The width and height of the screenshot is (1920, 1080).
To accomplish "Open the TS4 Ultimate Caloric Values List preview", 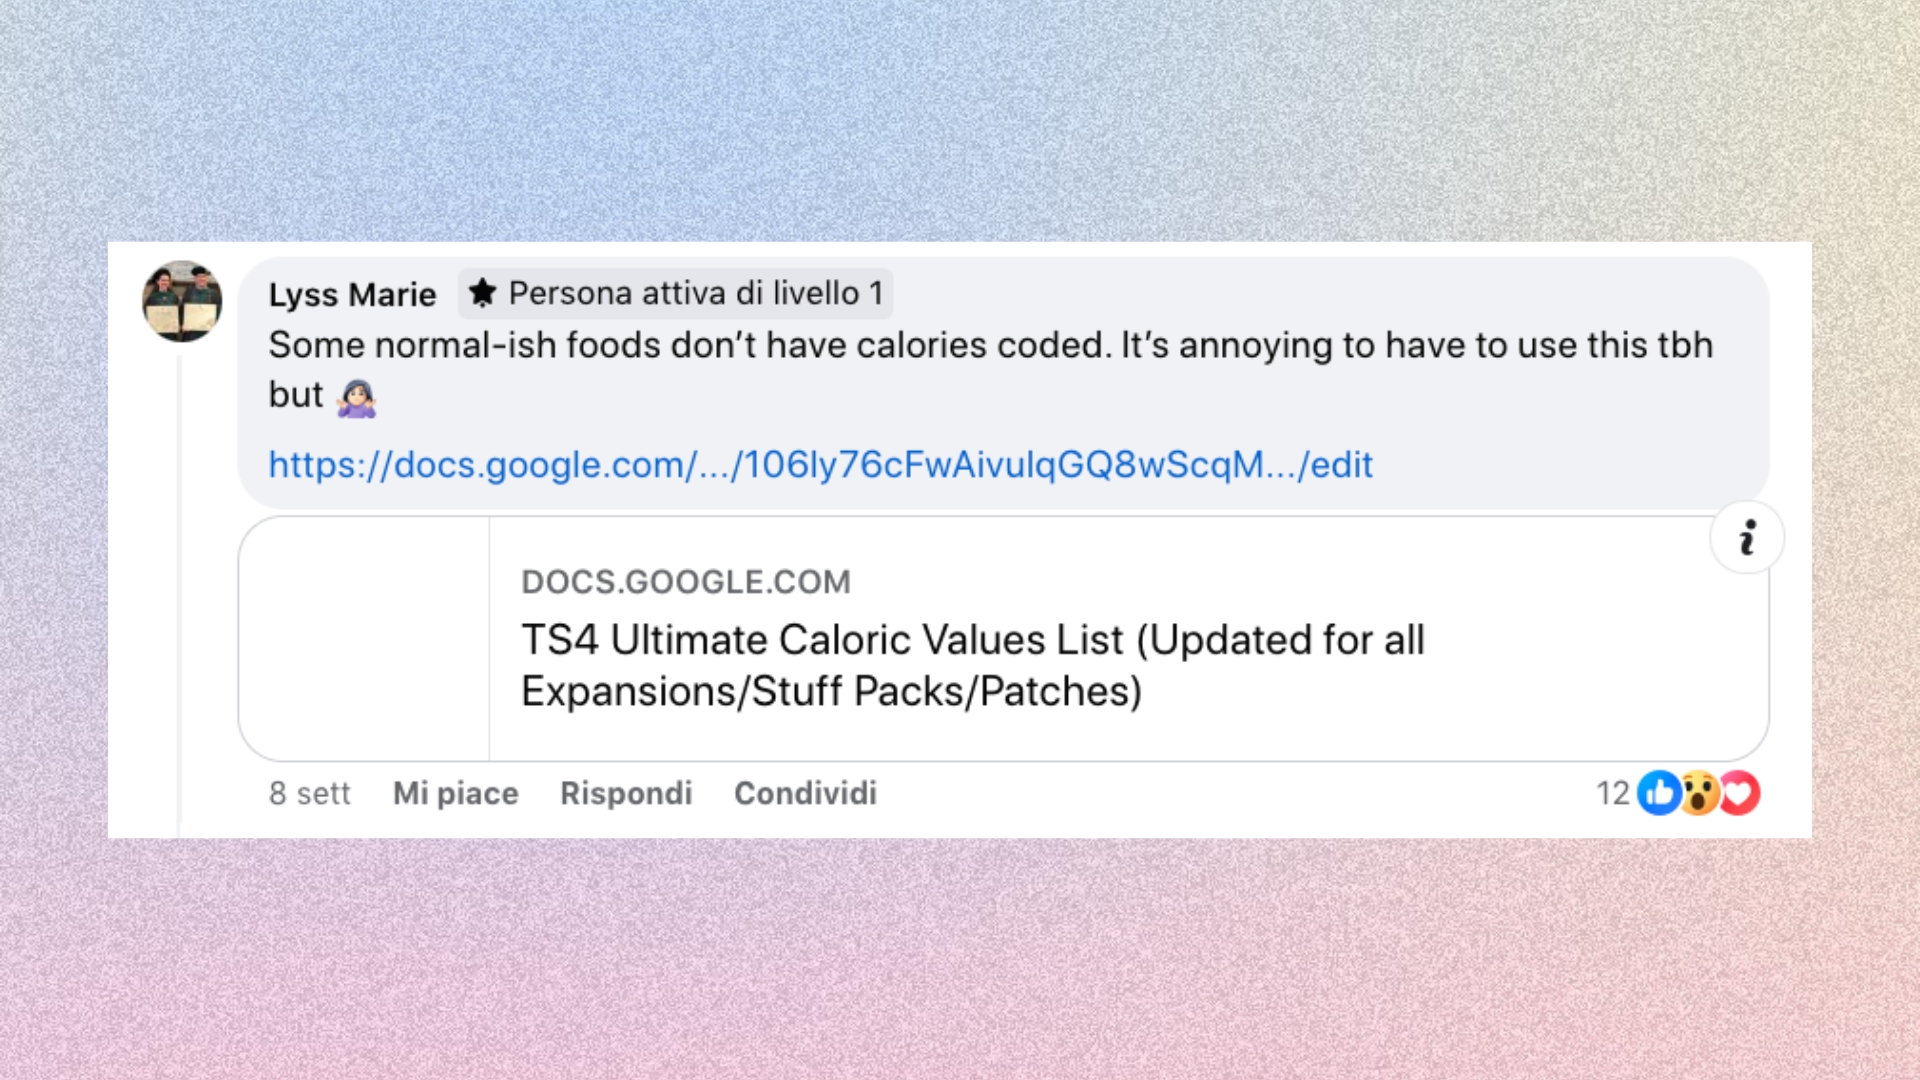I will [972, 665].
